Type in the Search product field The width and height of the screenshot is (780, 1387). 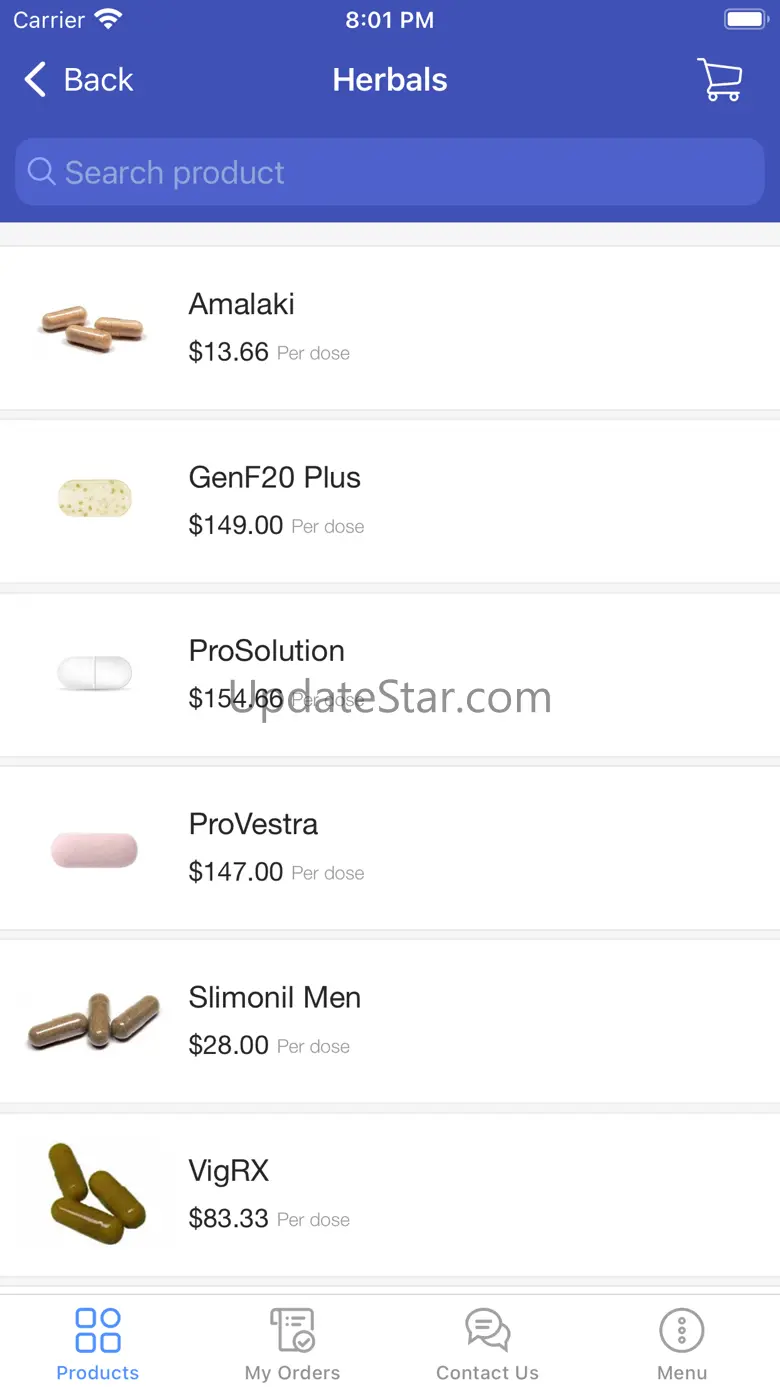point(400,172)
